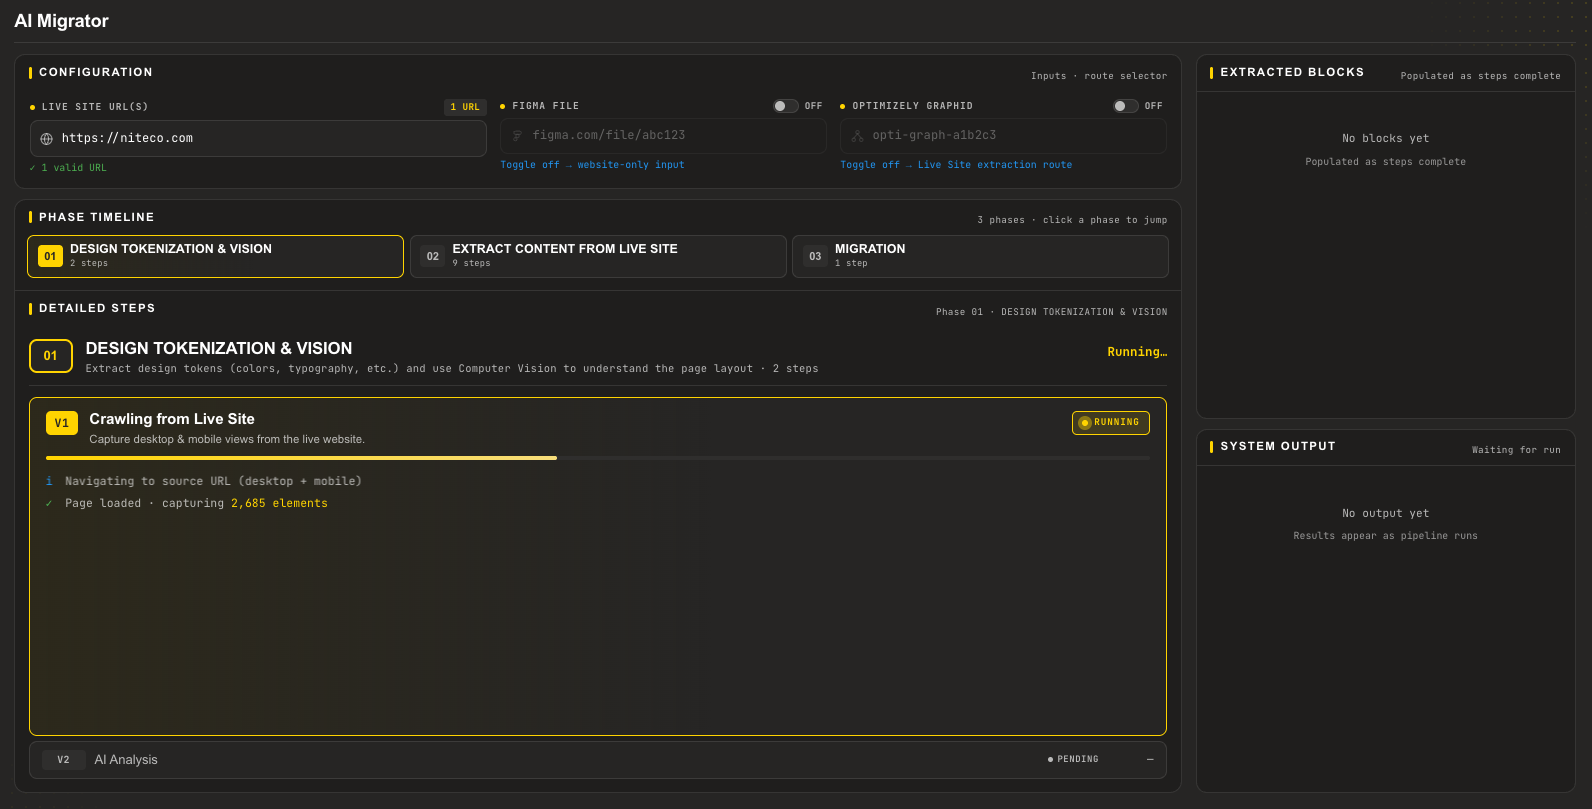Click the 3 phases click a phase to jump hint
Viewport: 1592px width, 809px height.
(1072, 220)
